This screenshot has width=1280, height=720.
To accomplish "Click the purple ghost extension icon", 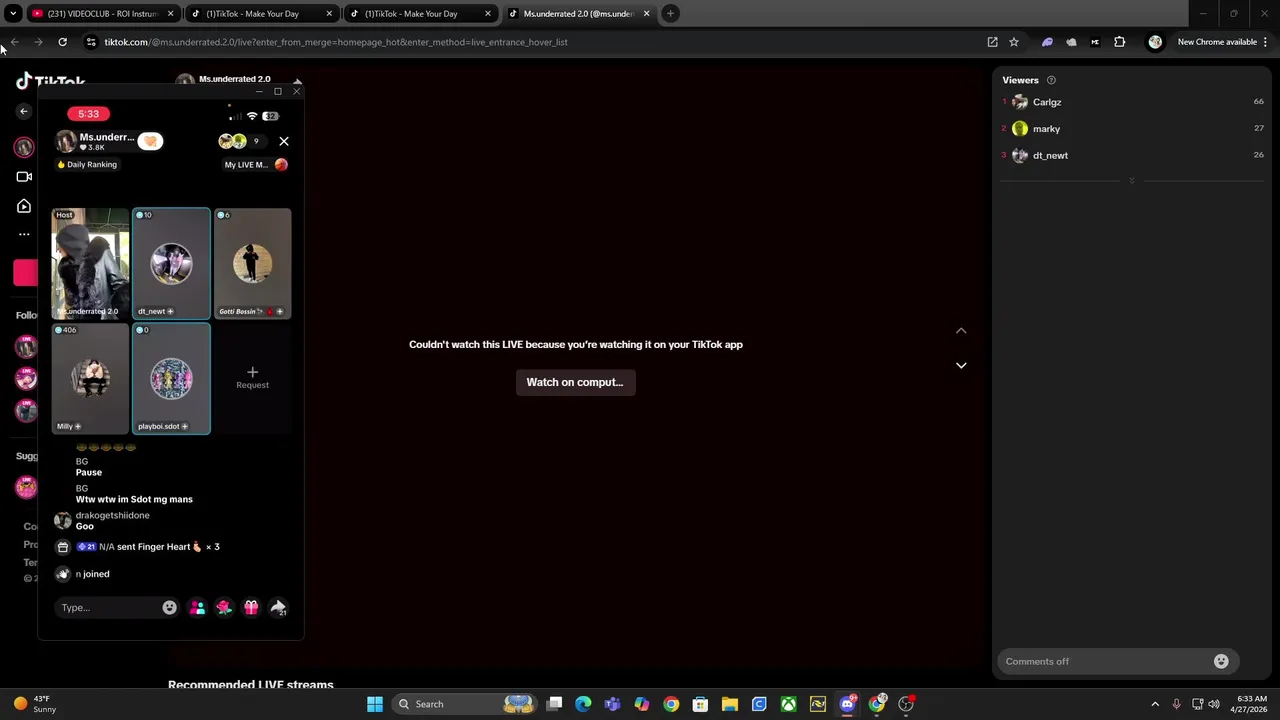I will pos(1047,42).
